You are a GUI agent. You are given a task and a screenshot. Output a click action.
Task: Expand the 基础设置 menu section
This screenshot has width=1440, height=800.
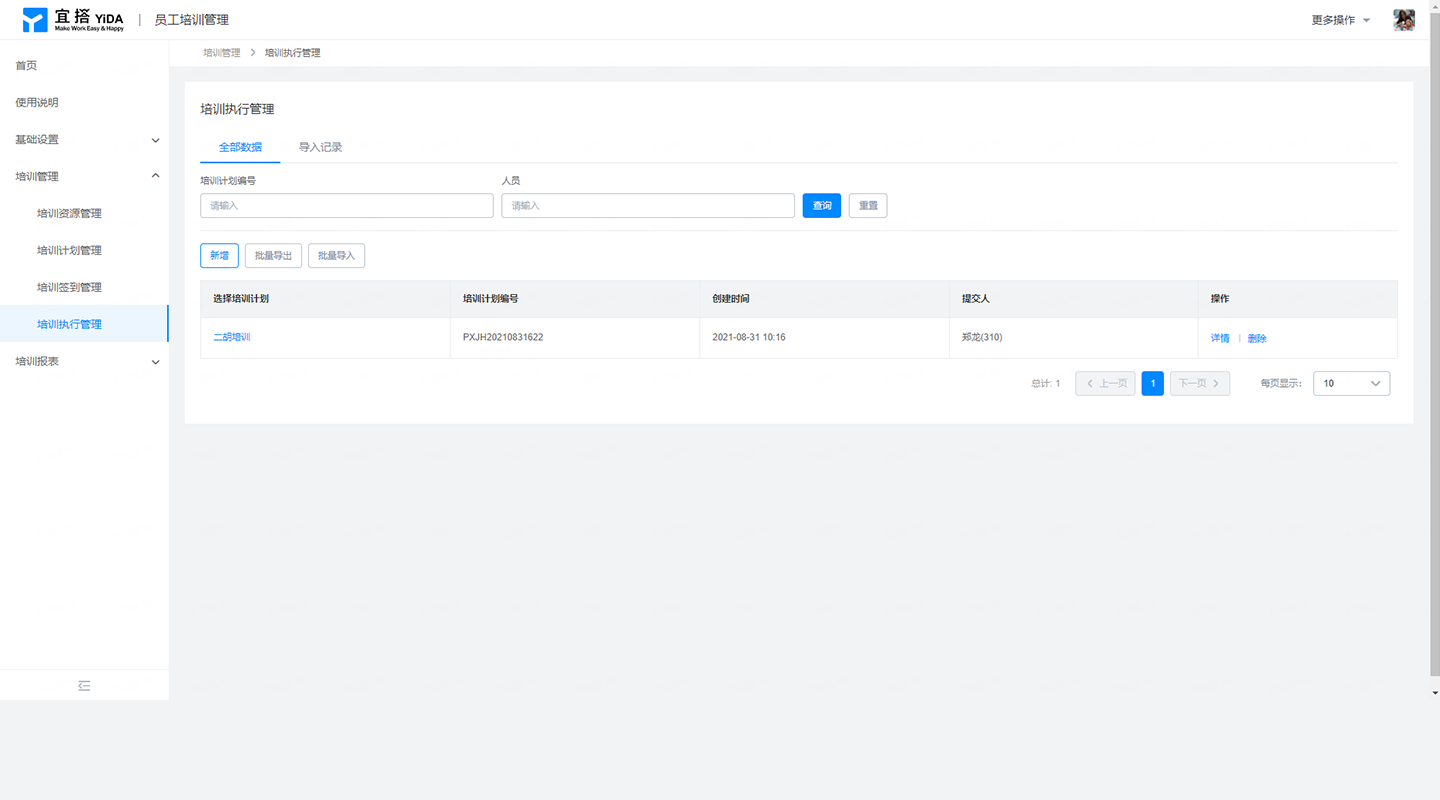click(x=84, y=139)
